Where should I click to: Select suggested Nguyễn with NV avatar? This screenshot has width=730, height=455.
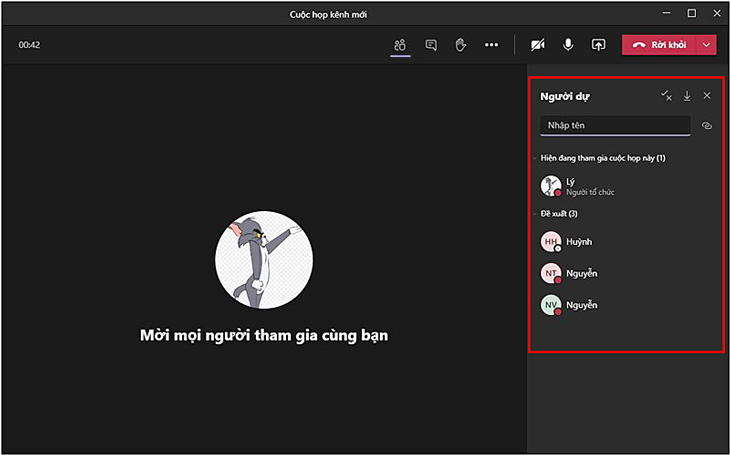[626, 305]
